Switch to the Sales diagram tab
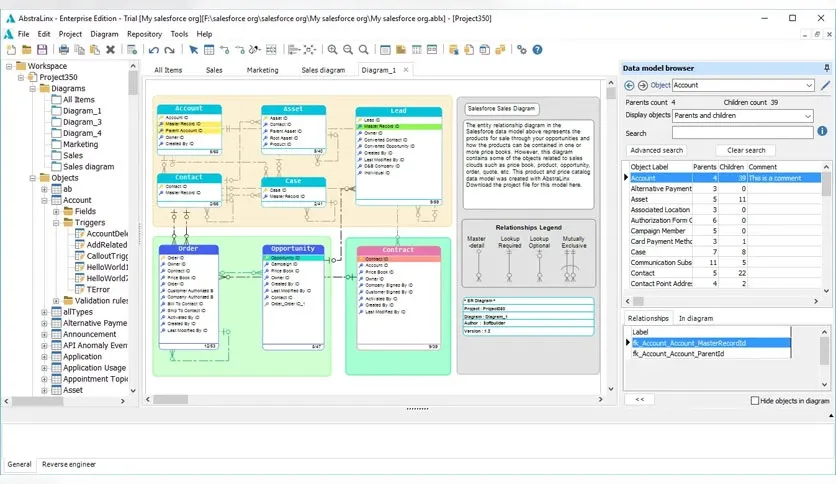Screen dimensions: 836x484 coord(323,70)
